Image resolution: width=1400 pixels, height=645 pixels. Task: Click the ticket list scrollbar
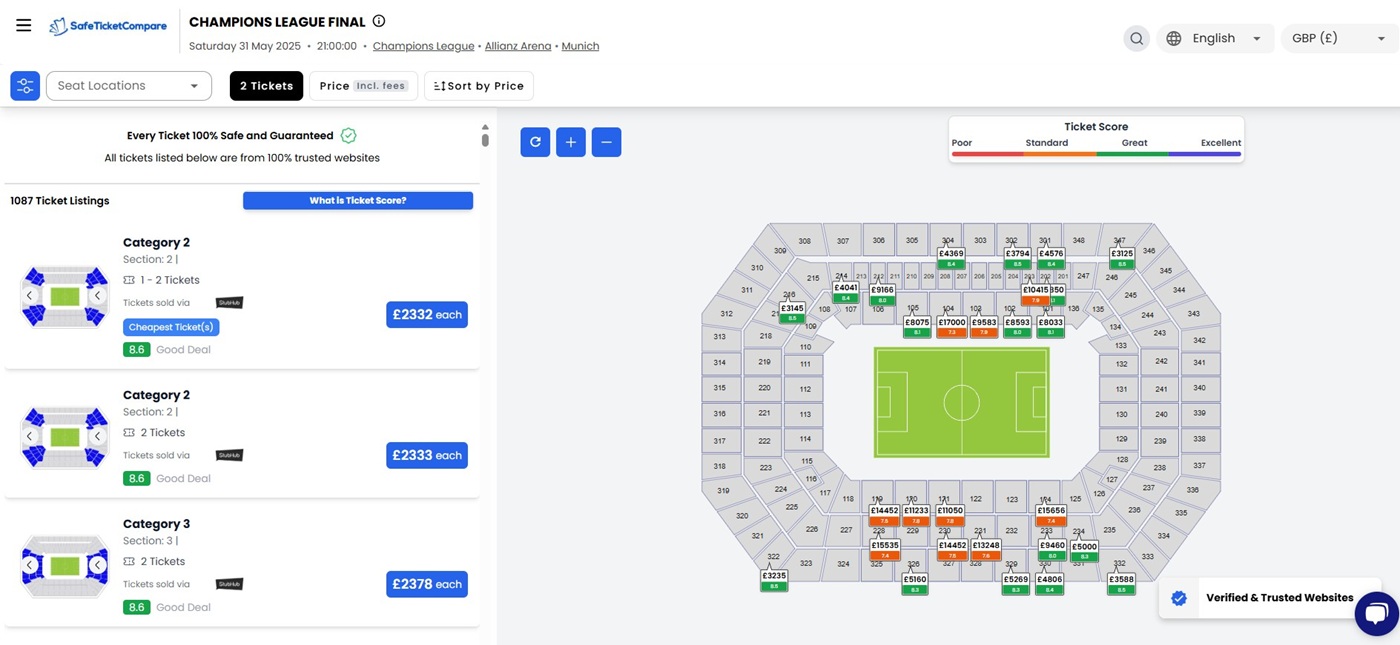click(x=485, y=137)
